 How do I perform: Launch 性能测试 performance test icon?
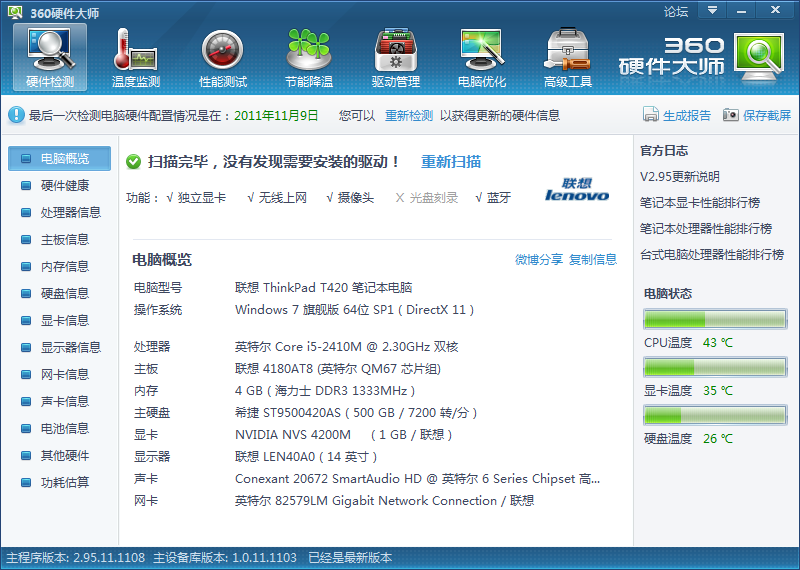(x=222, y=58)
